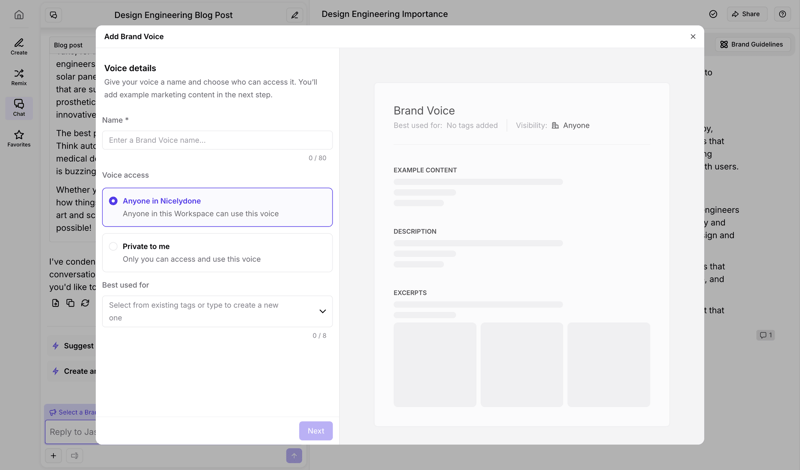Click the Design Engineering Blog Post title

pyautogui.click(x=173, y=15)
